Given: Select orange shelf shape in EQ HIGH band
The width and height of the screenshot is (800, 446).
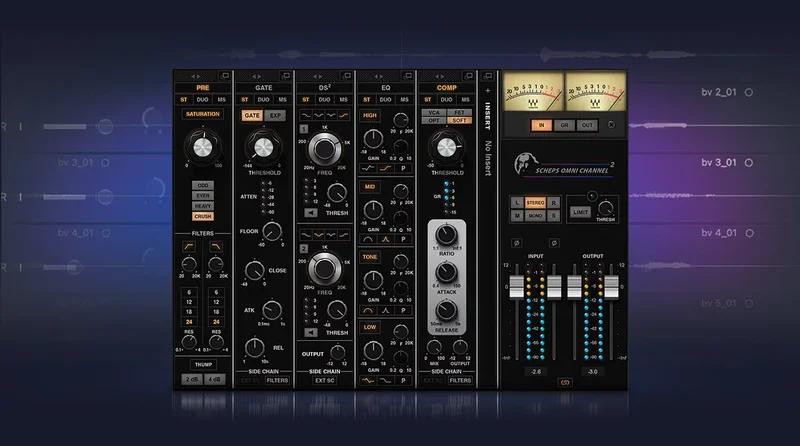Looking at the screenshot, I should pos(385,168).
